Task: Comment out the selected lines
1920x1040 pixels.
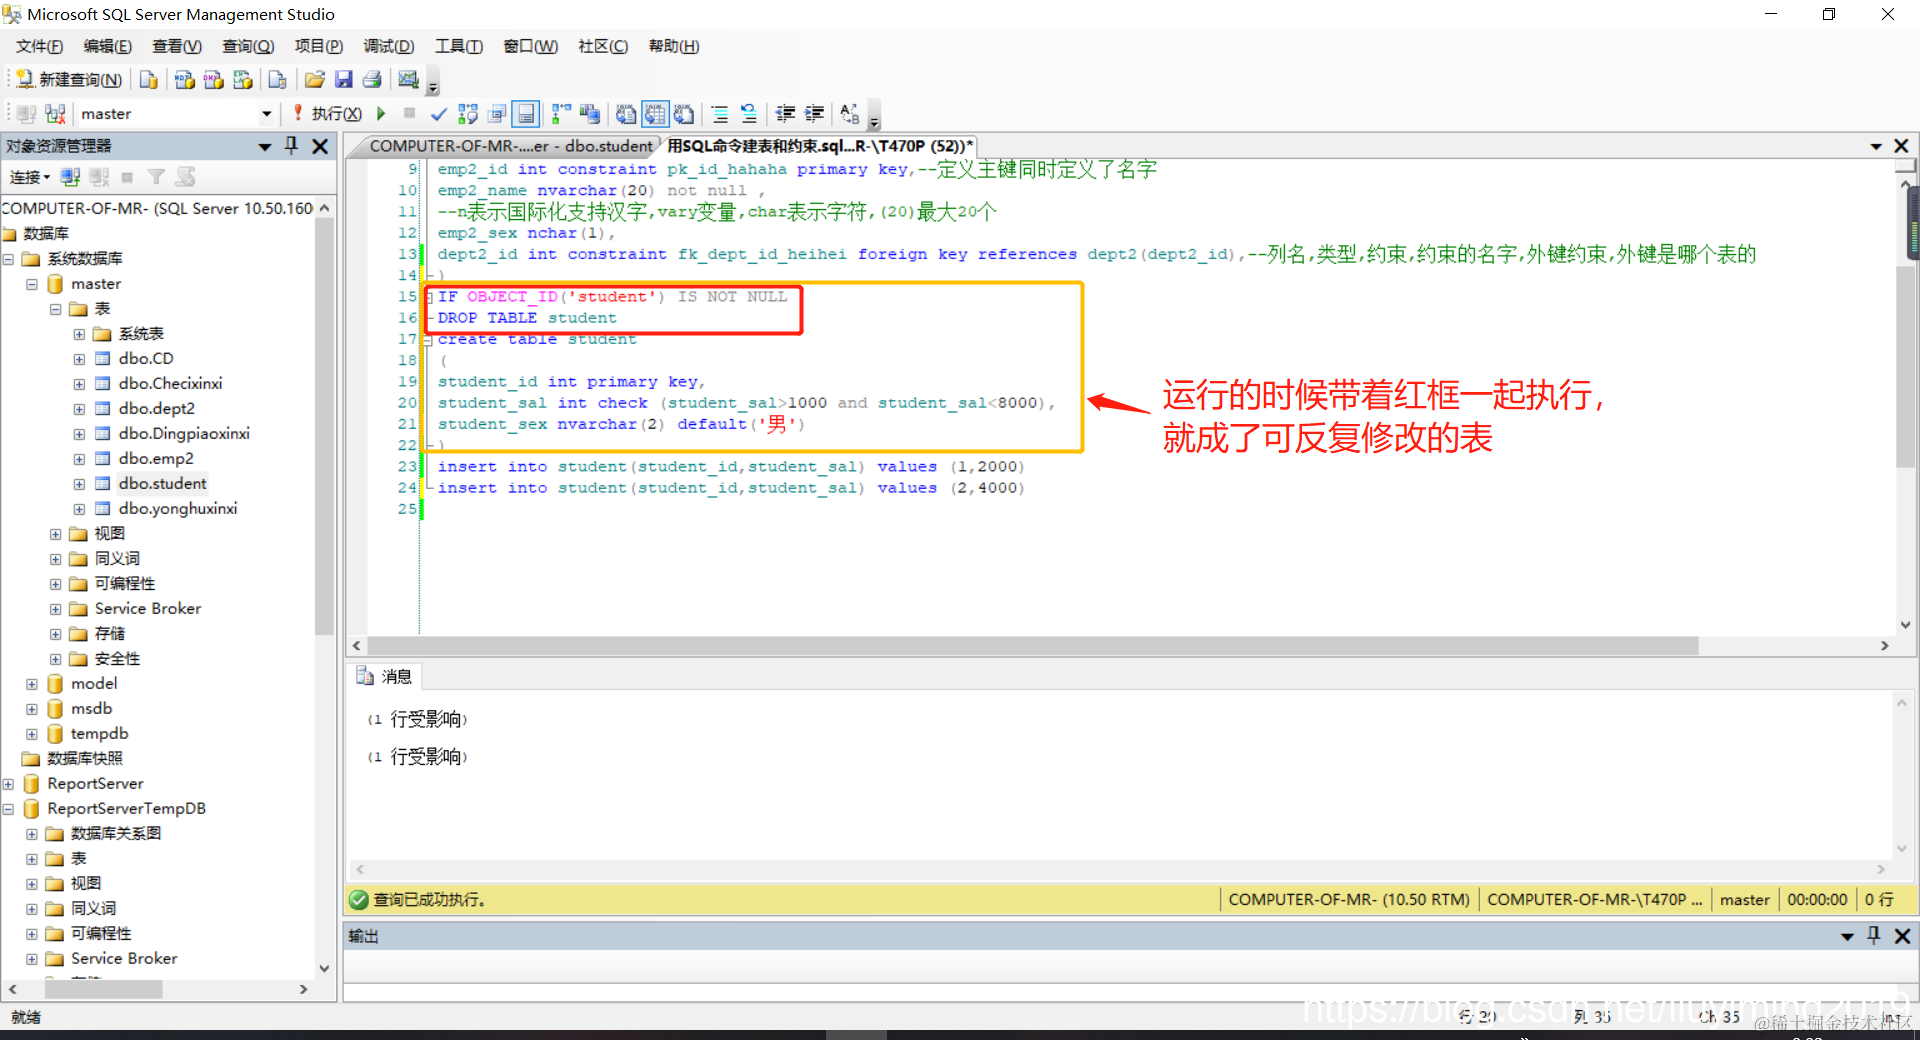Action: coord(719,114)
